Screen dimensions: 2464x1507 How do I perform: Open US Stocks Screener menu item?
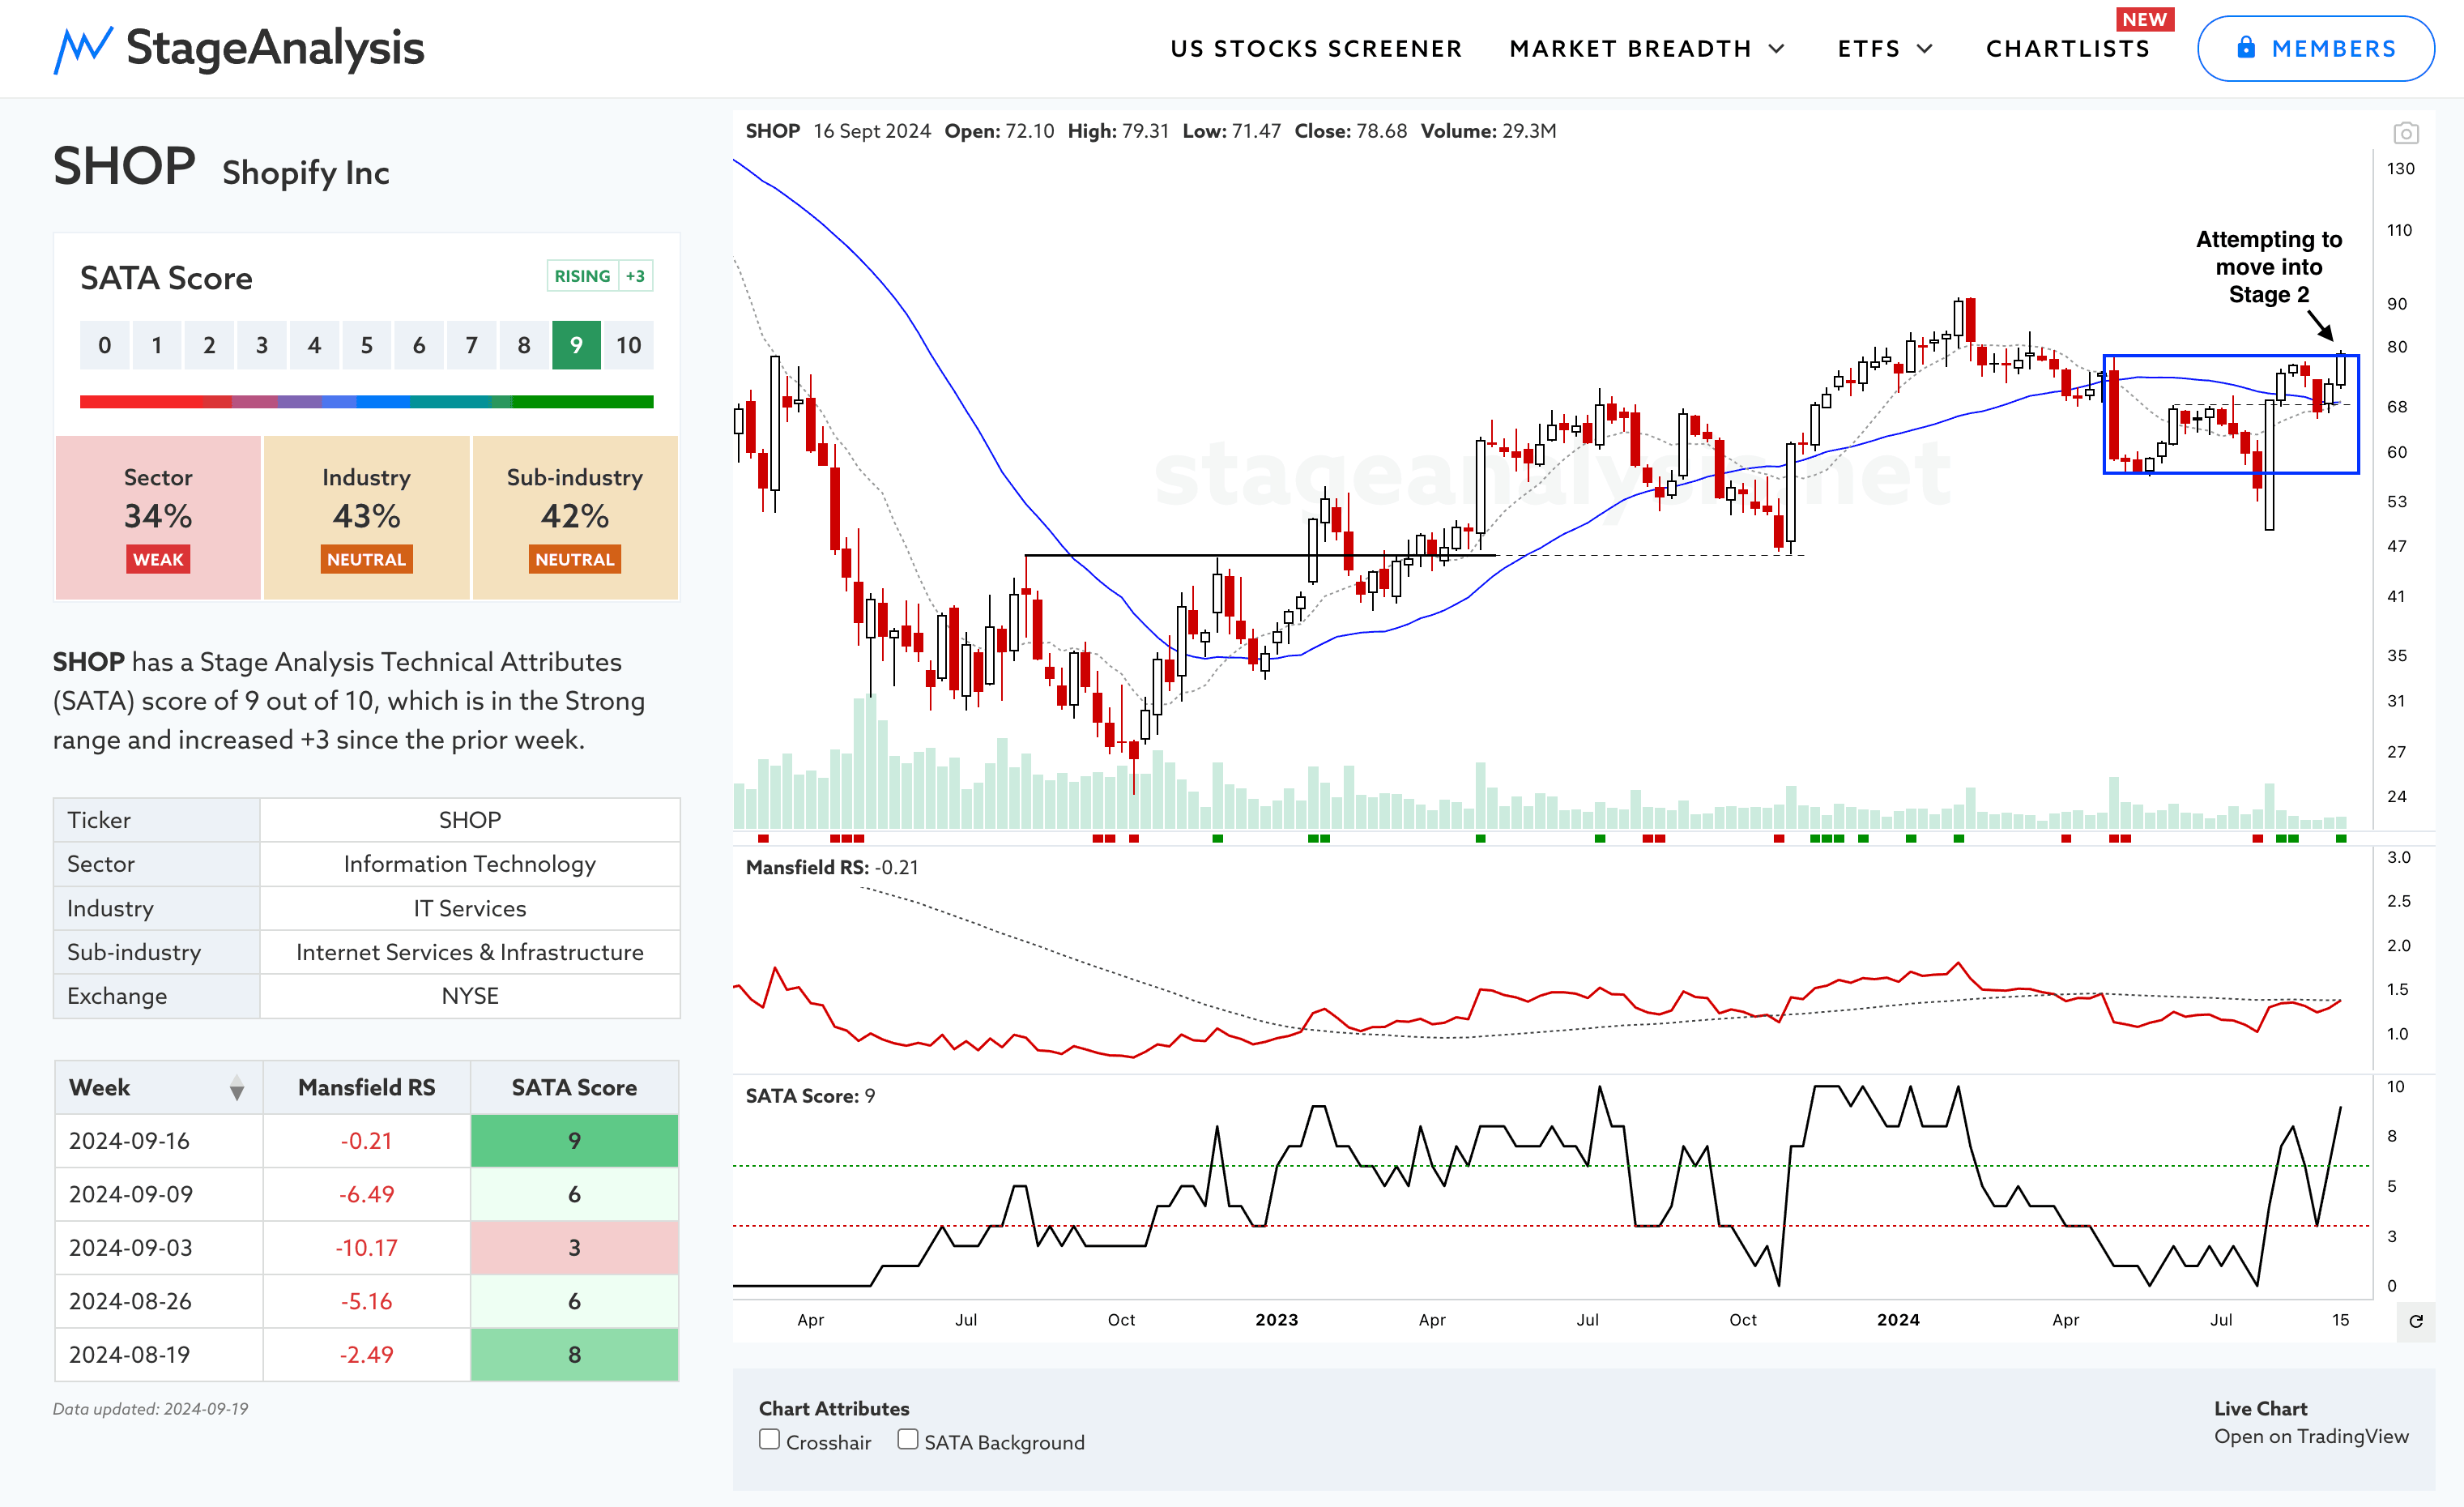point(1316,49)
